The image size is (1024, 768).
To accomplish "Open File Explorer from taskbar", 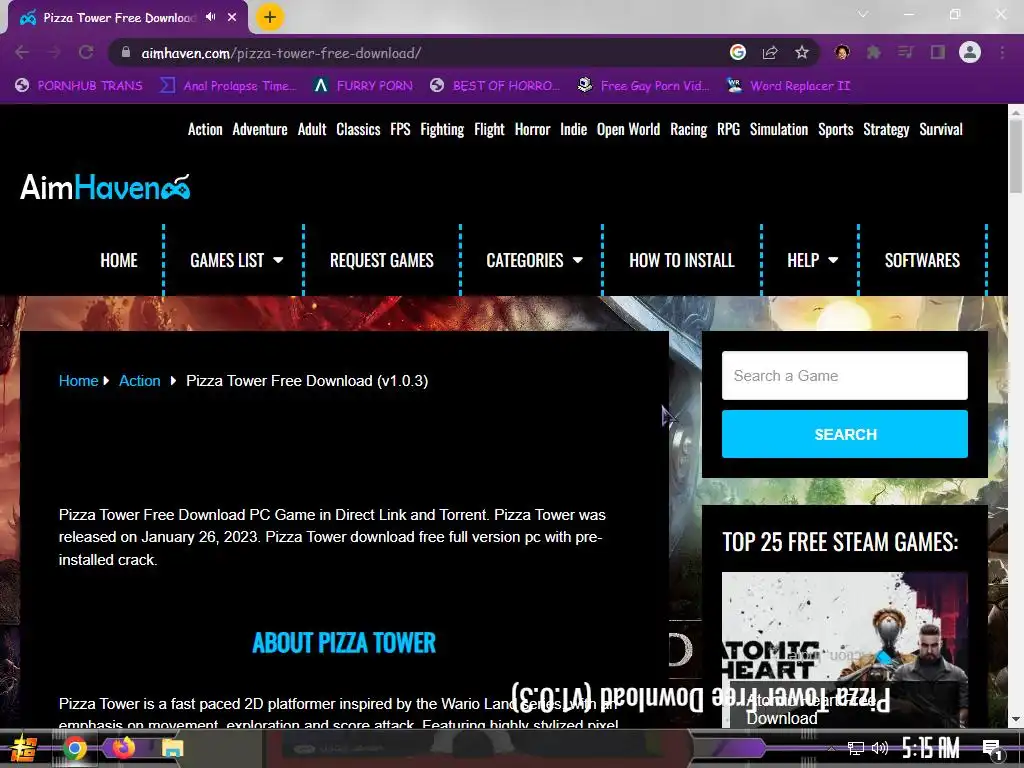I will point(173,748).
